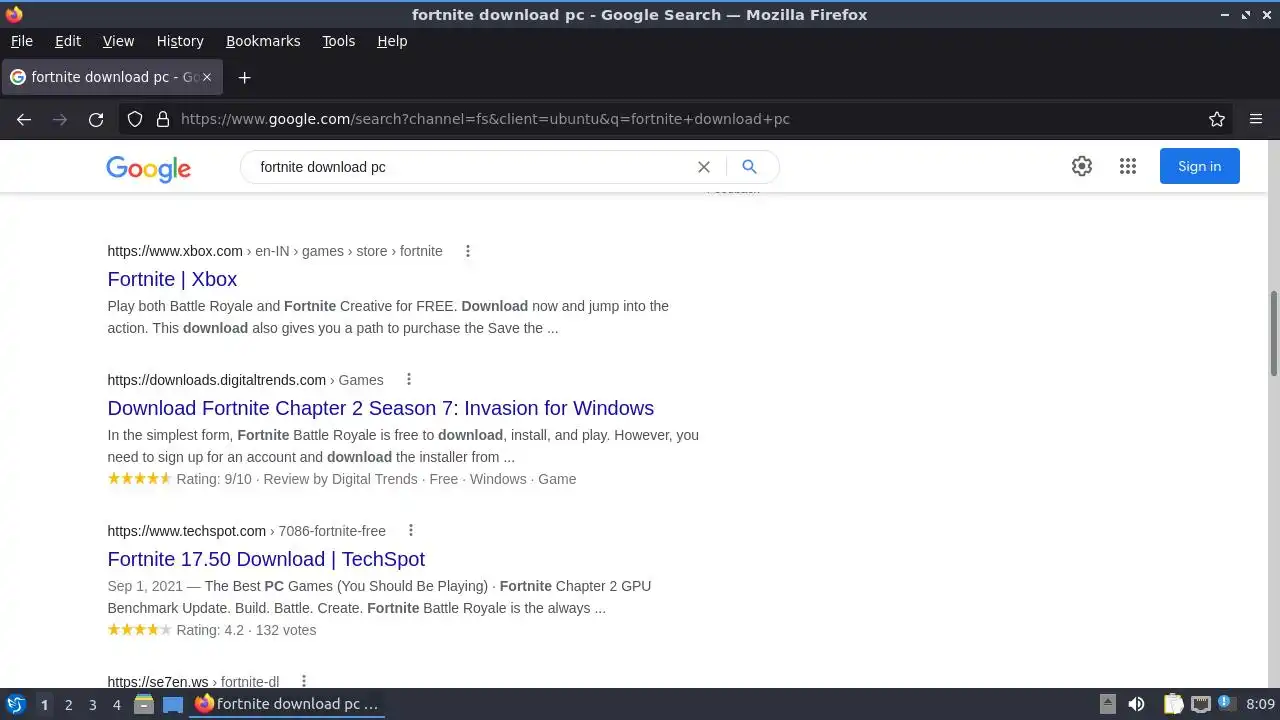Open options dots beside the techspot.com result
Screen dimensions: 1280x720
[410, 531]
